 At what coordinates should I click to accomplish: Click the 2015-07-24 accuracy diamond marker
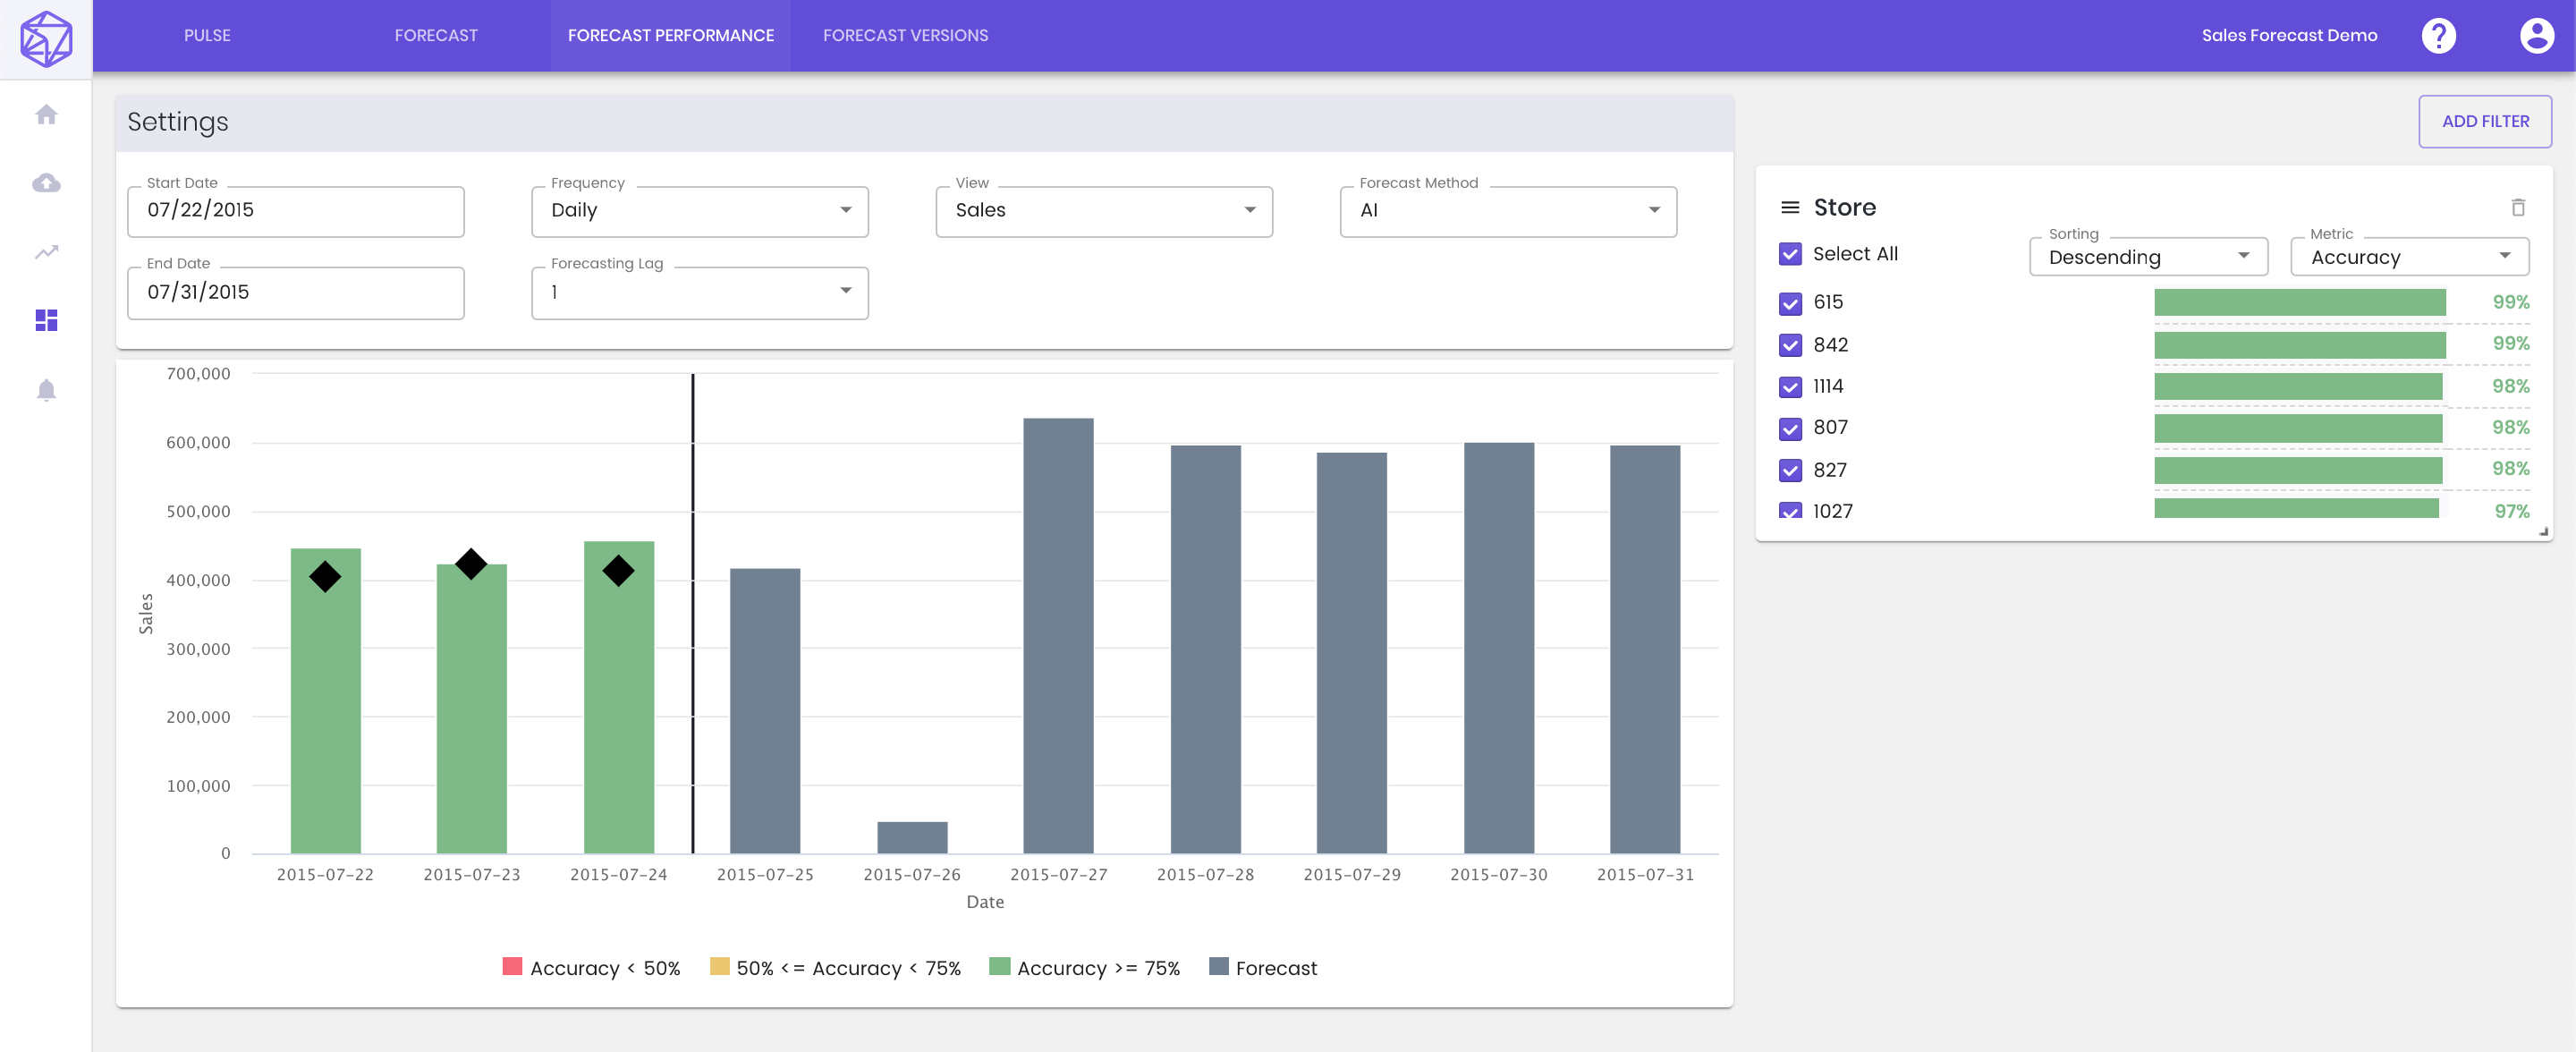[x=618, y=571]
